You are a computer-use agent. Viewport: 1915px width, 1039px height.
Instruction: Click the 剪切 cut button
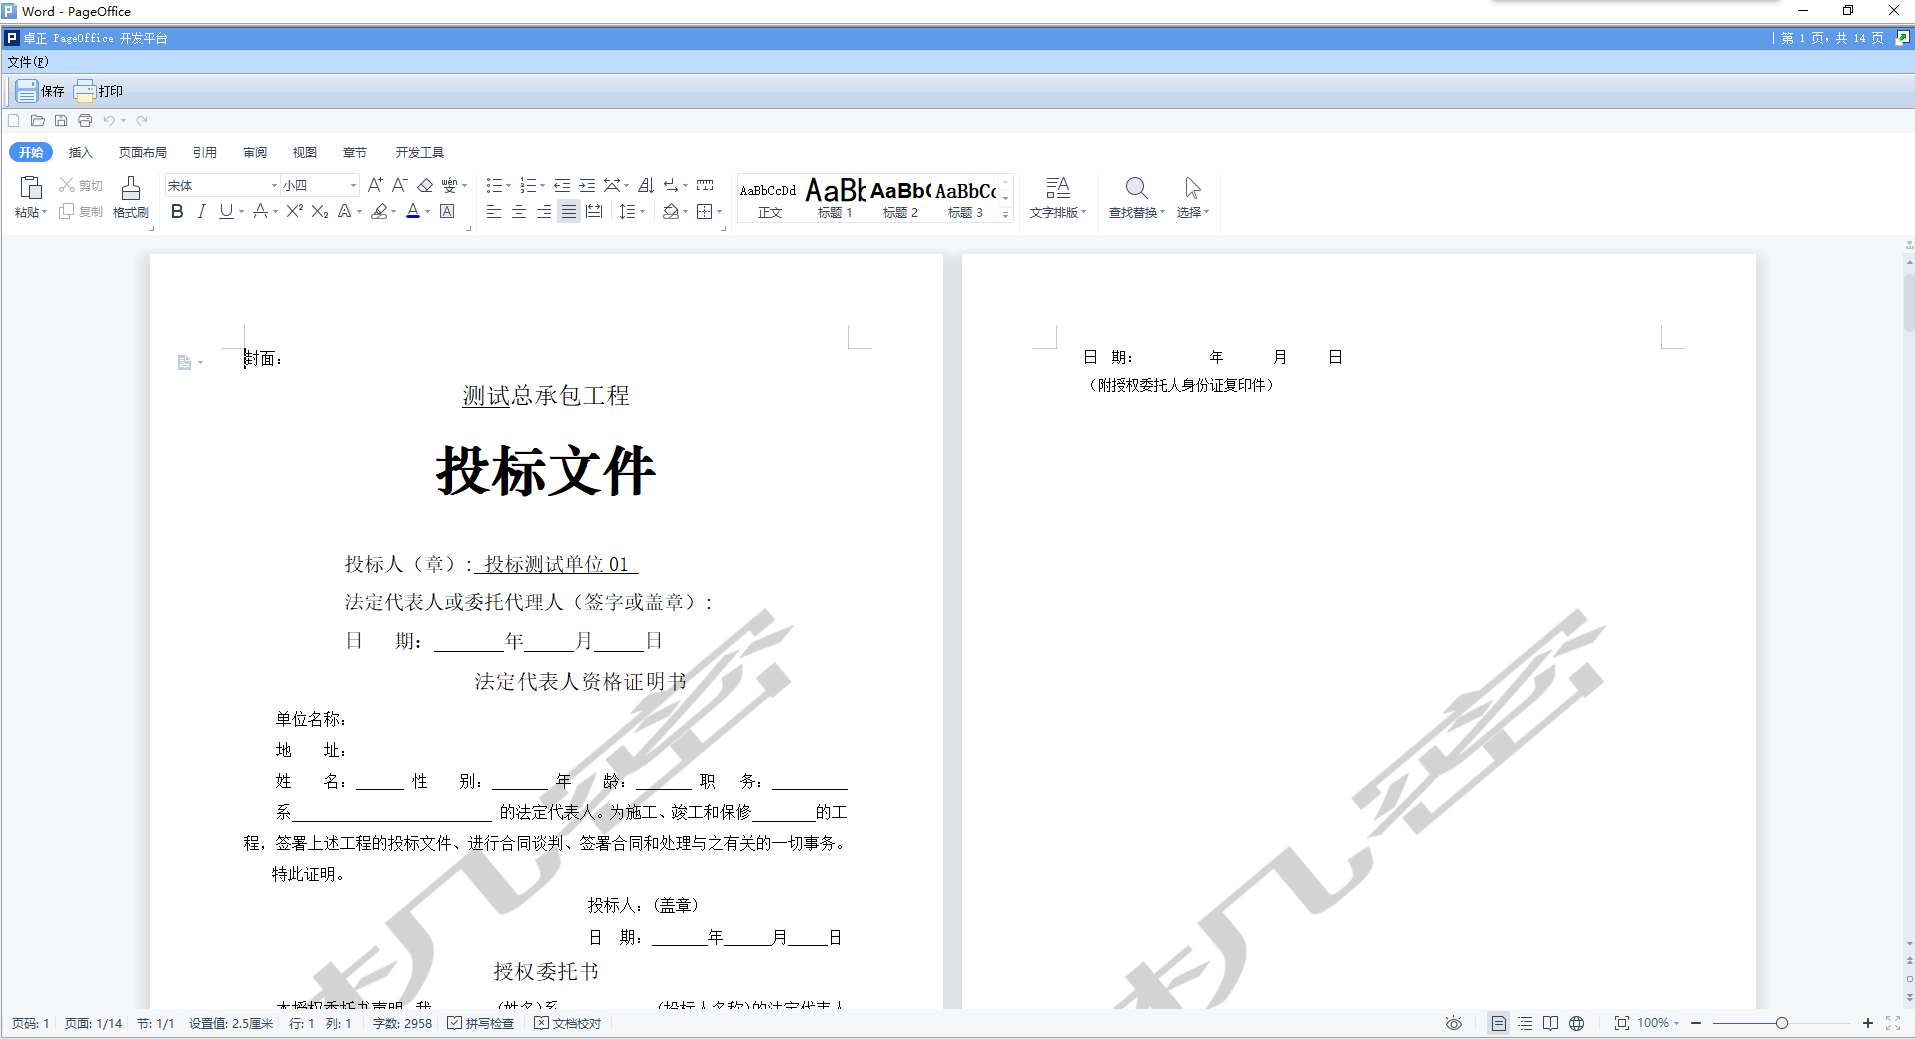pos(81,185)
